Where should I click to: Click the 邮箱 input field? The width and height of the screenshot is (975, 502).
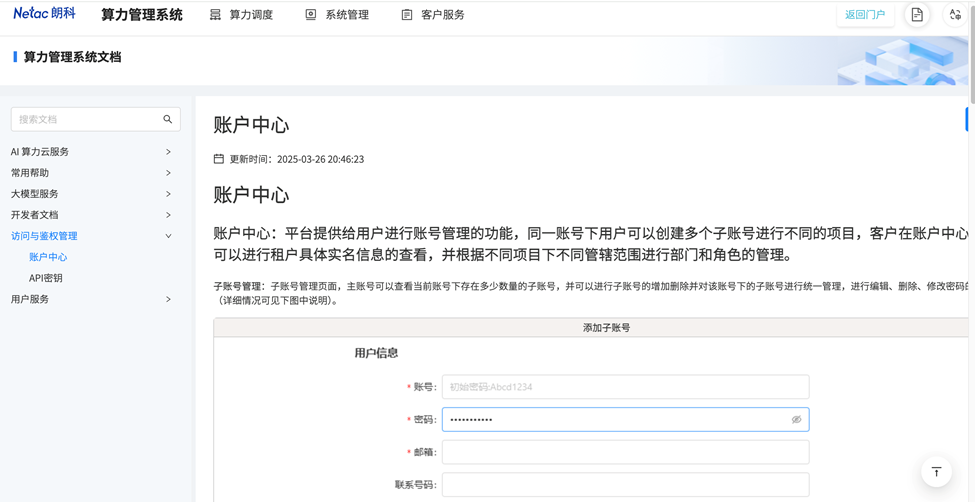pyautogui.click(x=625, y=452)
